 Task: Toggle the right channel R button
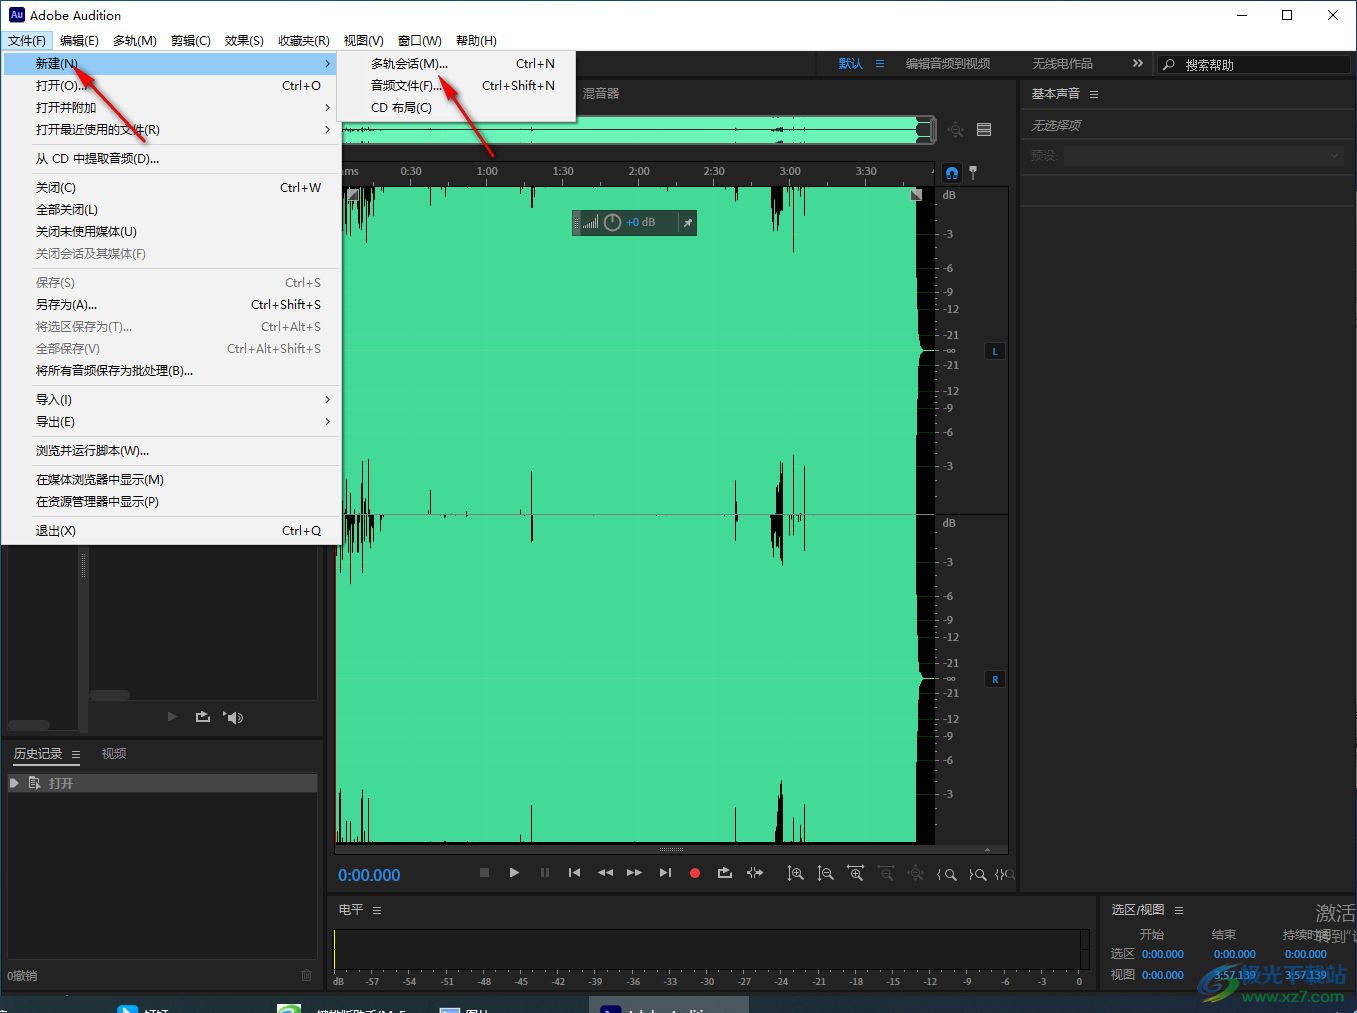coord(995,679)
